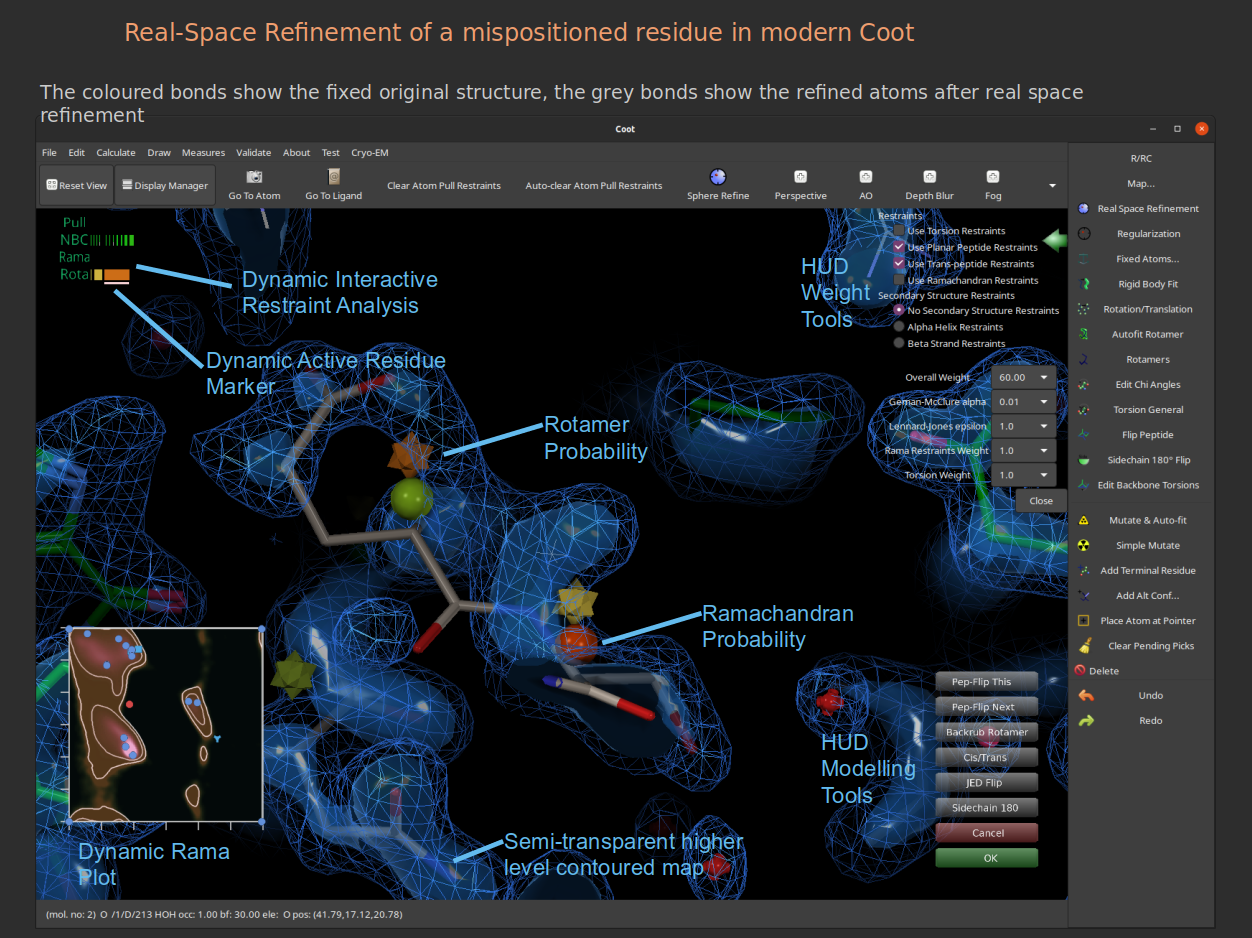
Task: Toggle Use Ramachandran Restraints checkbox
Action: (899, 281)
